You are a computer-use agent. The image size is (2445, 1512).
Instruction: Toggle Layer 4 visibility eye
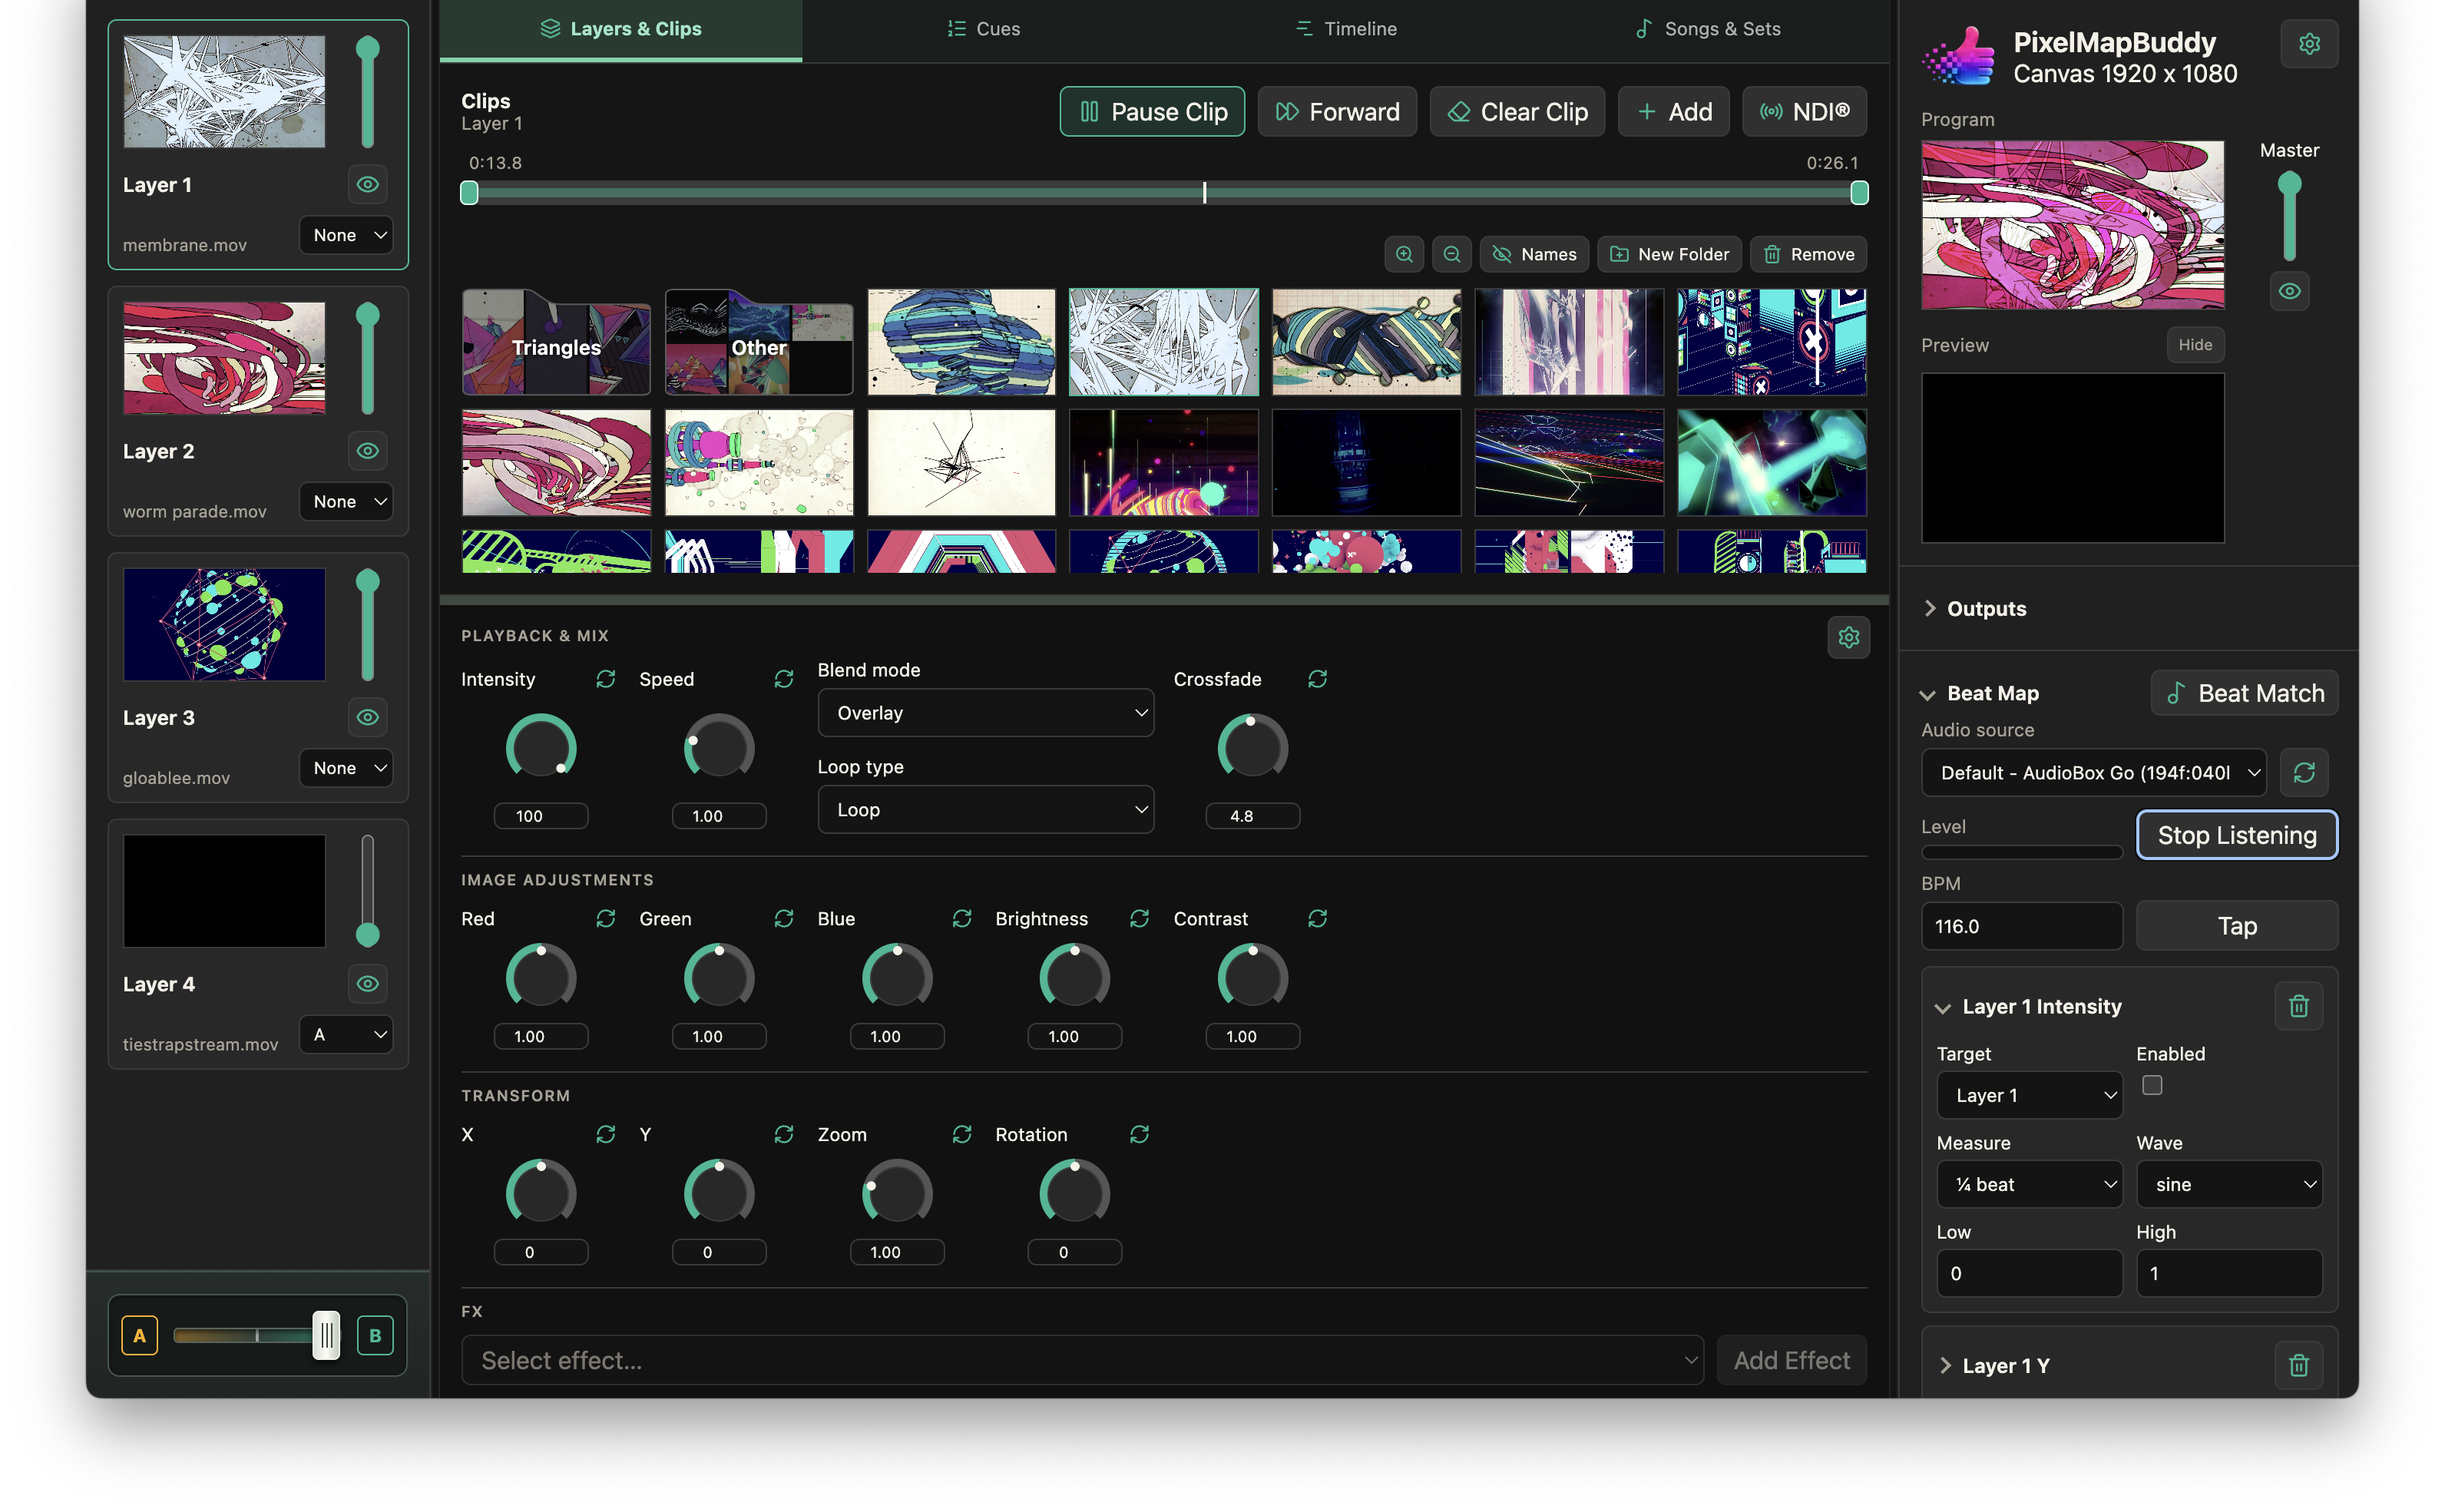368,984
